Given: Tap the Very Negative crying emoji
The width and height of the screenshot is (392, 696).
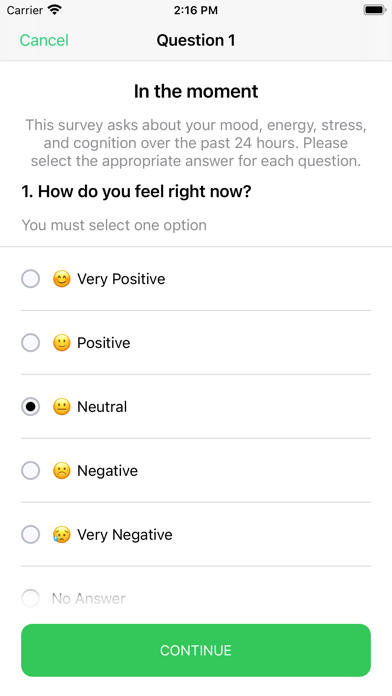Looking at the screenshot, I should pyautogui.click(x=61, y=535).
